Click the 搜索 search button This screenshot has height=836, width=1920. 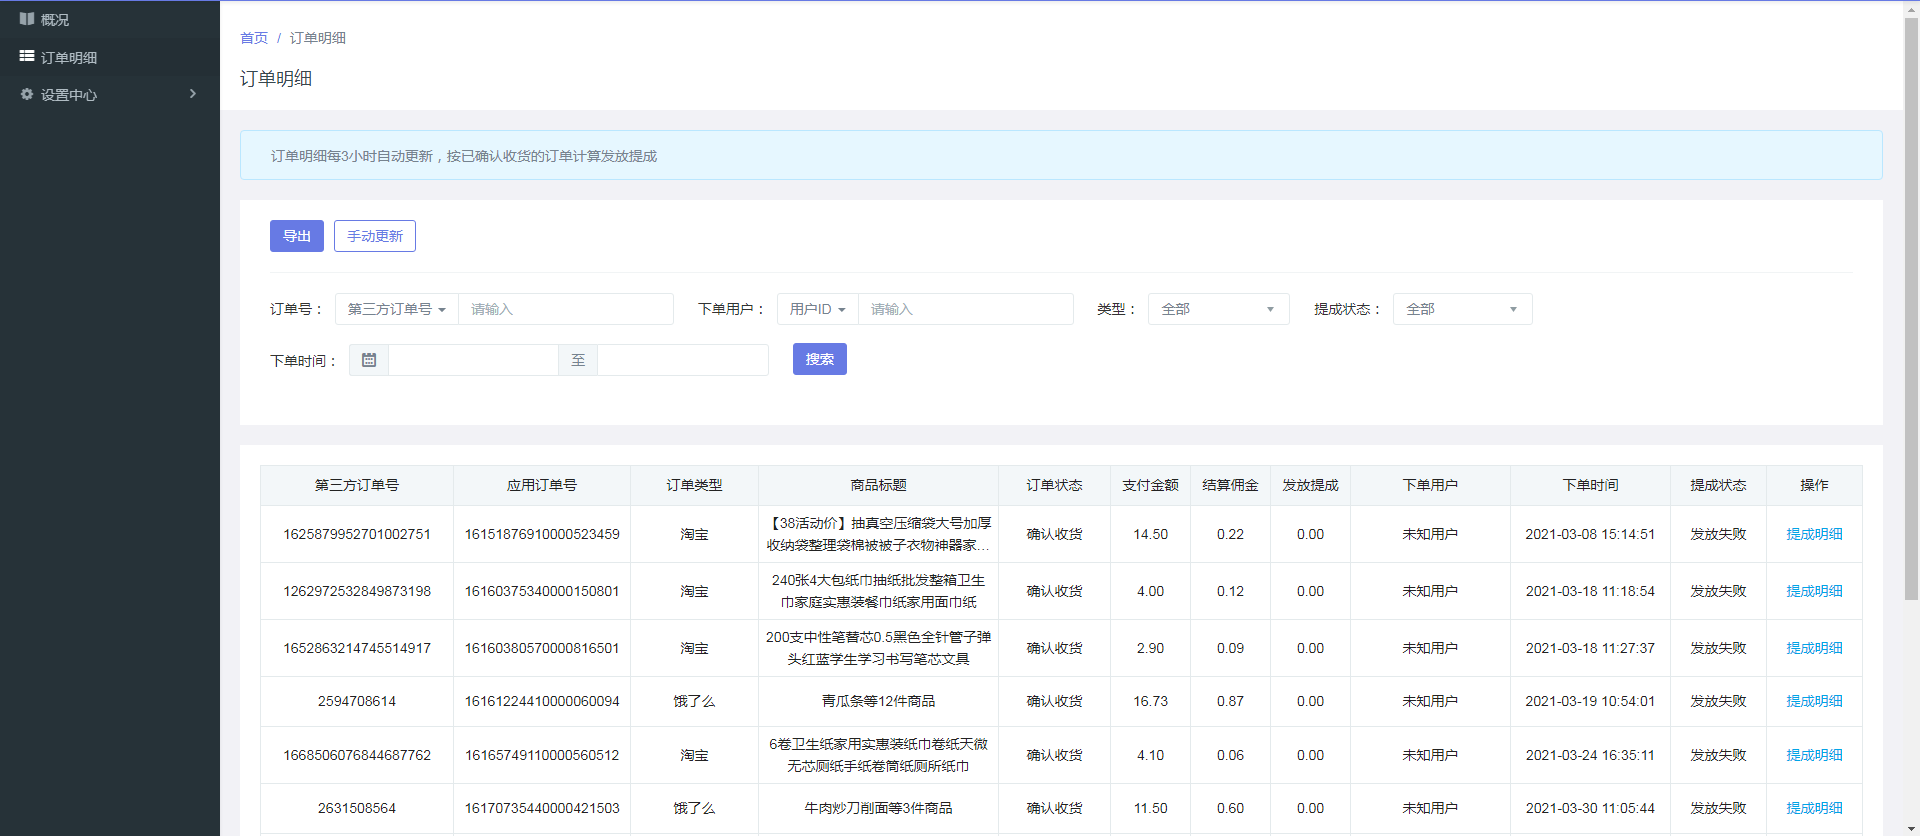coord(820,359)
